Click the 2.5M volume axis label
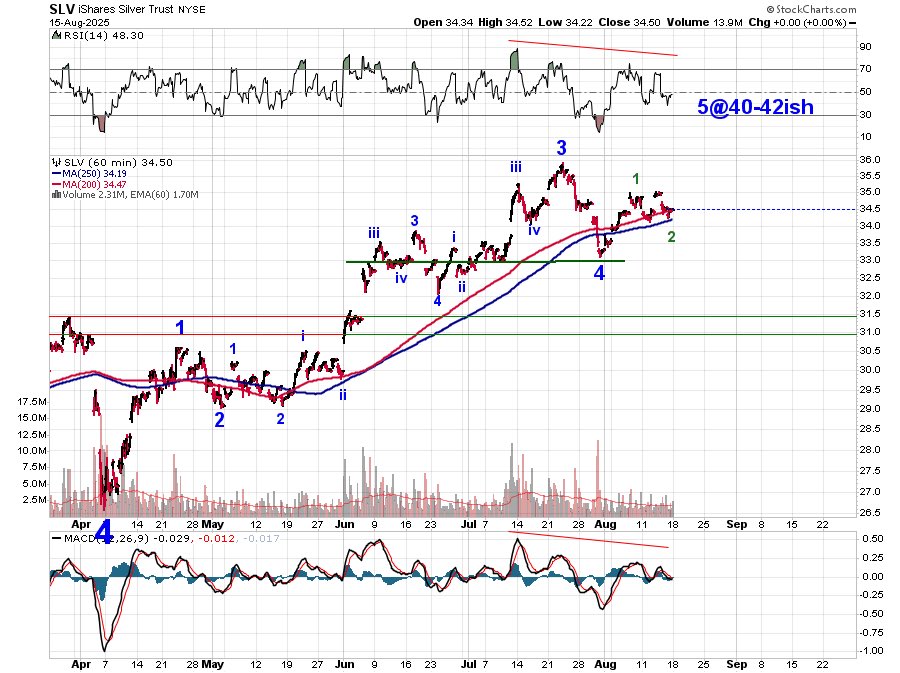Screen dimensions: 900x673 (x=35, y=500)
